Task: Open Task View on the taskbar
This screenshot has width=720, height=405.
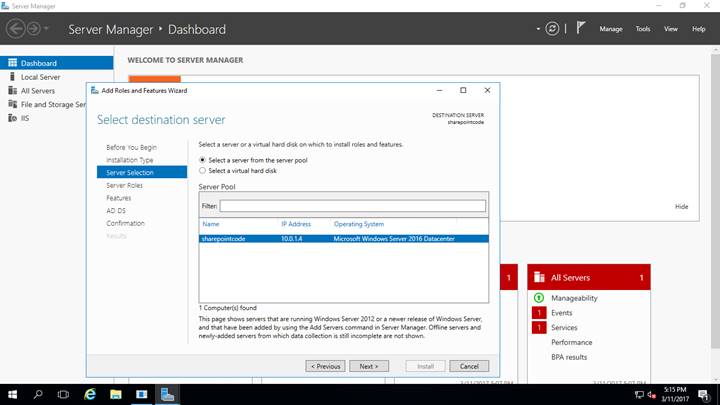Action: [x=63, y=394]
